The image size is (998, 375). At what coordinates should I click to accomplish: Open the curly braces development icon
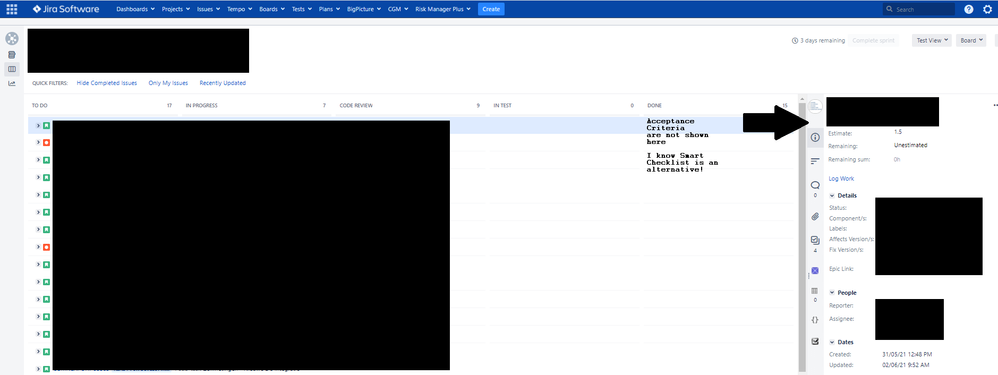point(815,320)
